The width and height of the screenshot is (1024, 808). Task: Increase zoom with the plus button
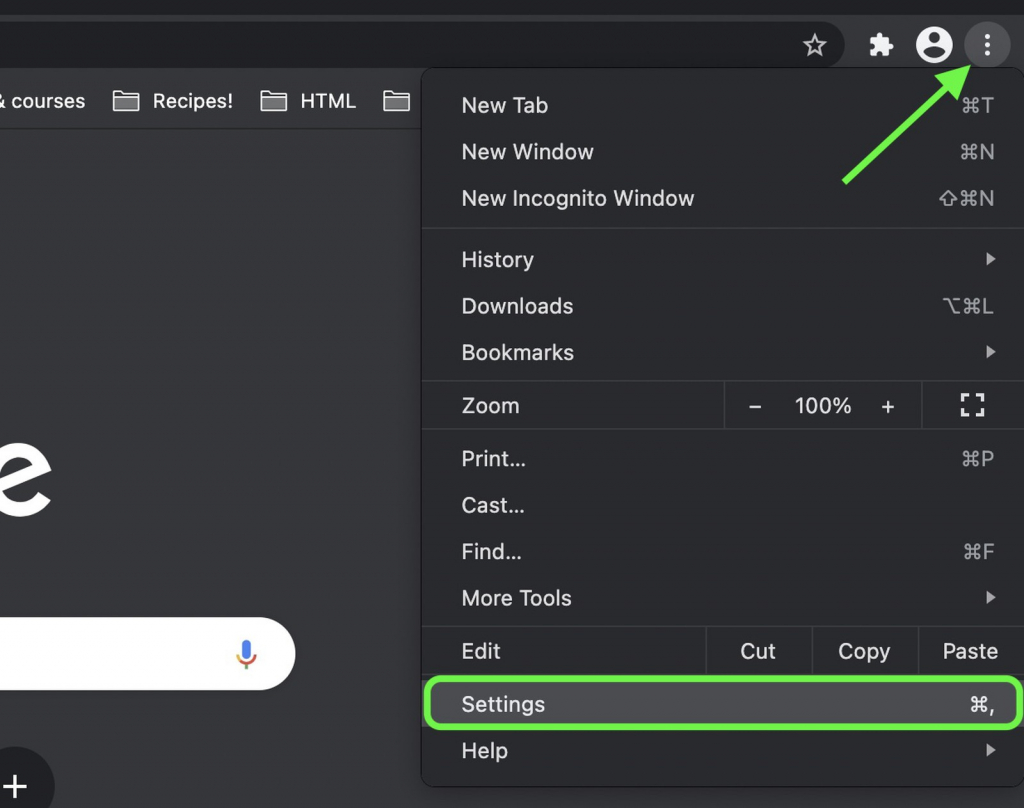(x=888, y=406)
